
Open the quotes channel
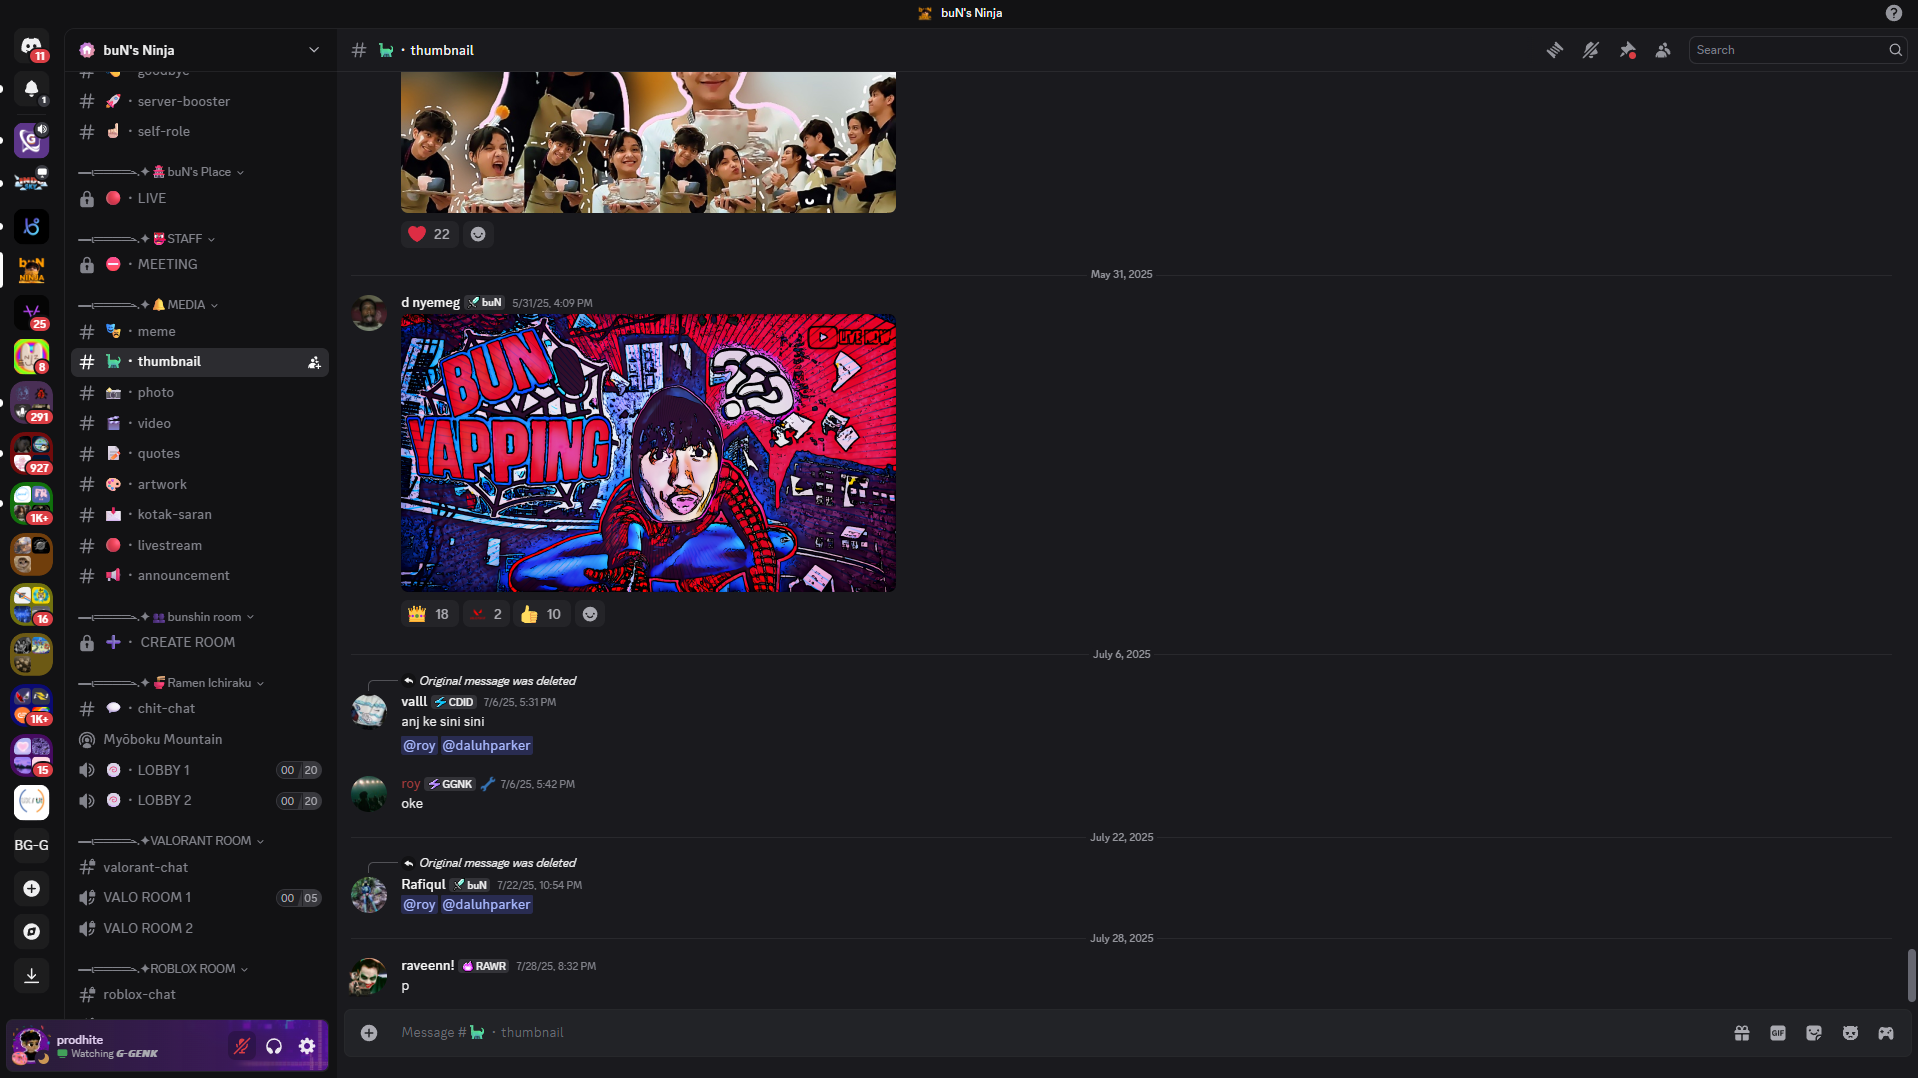[x=200, y=453]
